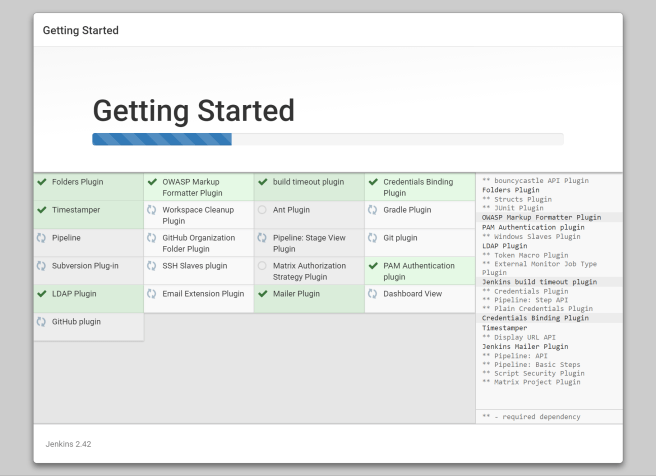
Task: Click the checkmark icon next to Mailer Plugin
Action: point(262,294)
